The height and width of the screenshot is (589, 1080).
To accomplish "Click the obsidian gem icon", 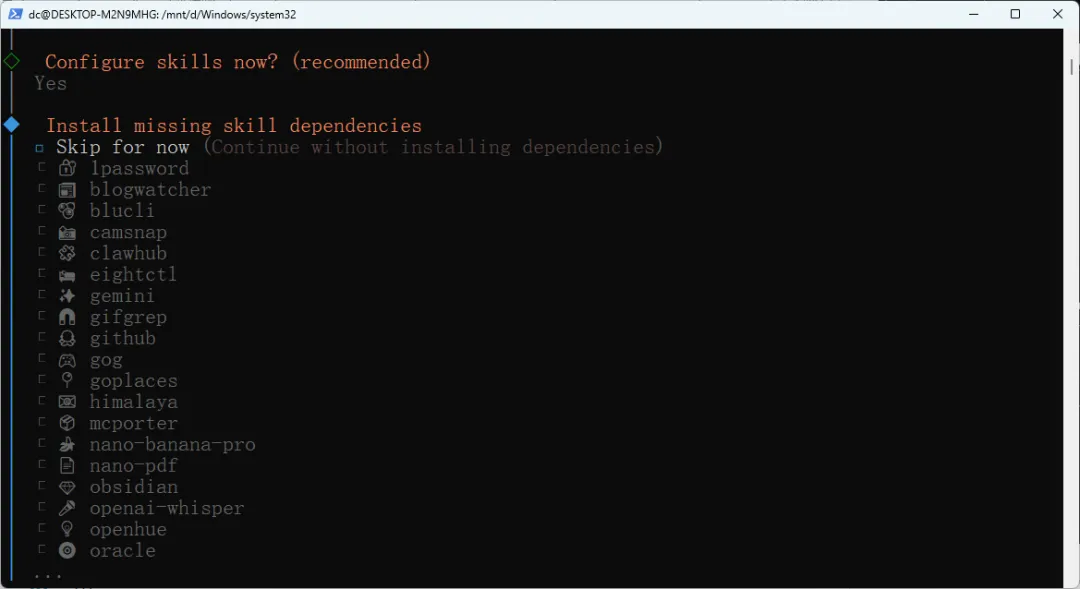I will (x=67, y=487).
